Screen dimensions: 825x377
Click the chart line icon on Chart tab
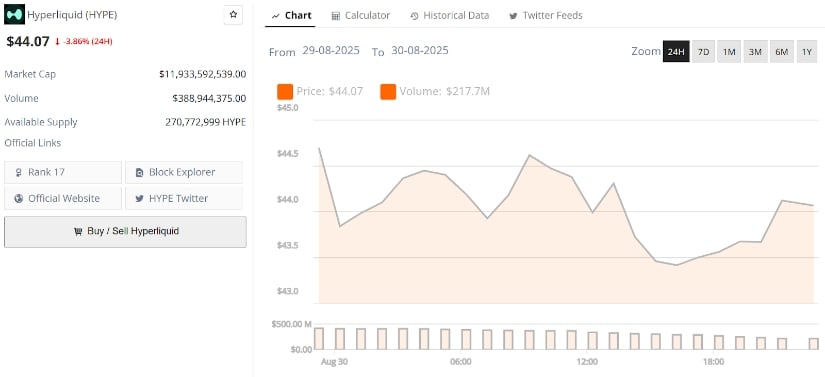(x=275, y=16)
